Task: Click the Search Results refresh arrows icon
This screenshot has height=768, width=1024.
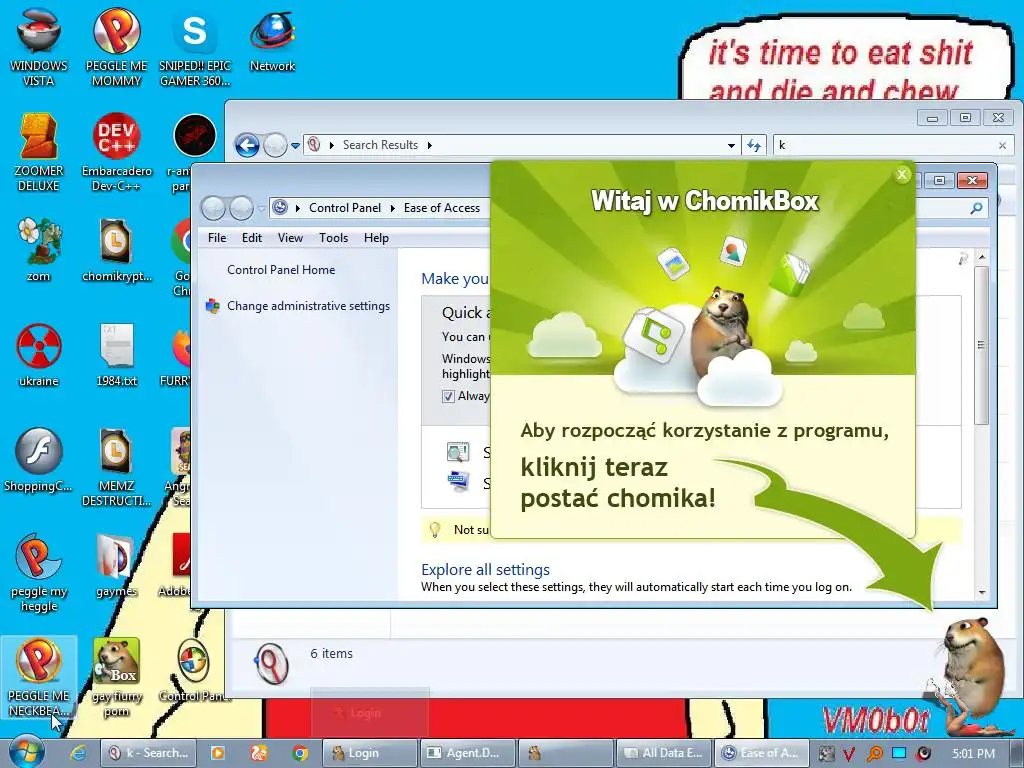Action: tap(754, 145)
